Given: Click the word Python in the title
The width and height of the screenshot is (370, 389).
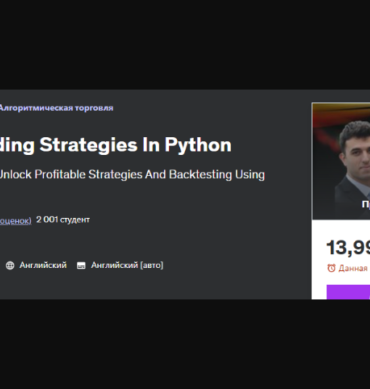Looking at the screenshot, I should [x=198, y=145].
